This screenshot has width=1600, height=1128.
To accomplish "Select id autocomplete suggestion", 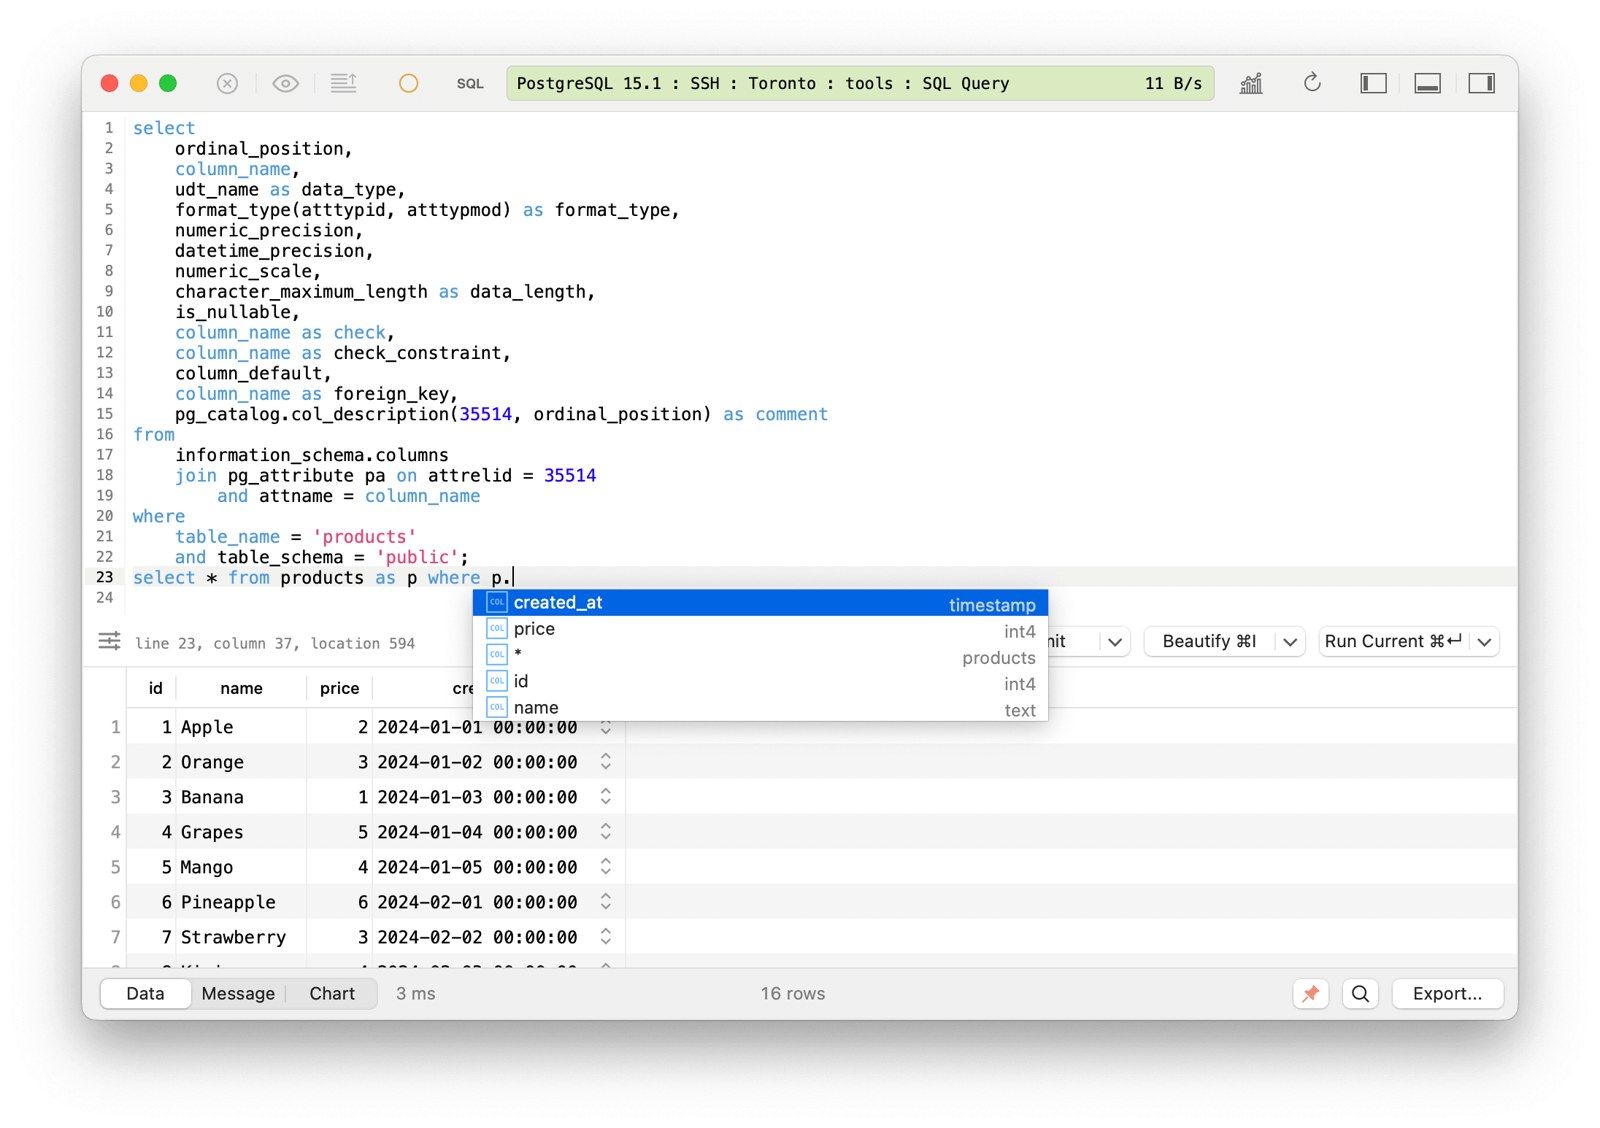I will click(760, 681).
